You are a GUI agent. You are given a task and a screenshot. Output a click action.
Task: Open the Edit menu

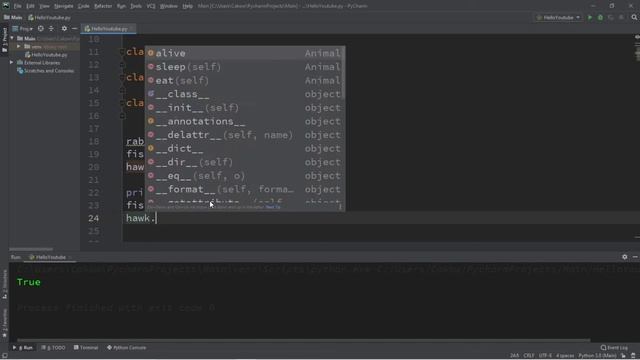(31, 6)
